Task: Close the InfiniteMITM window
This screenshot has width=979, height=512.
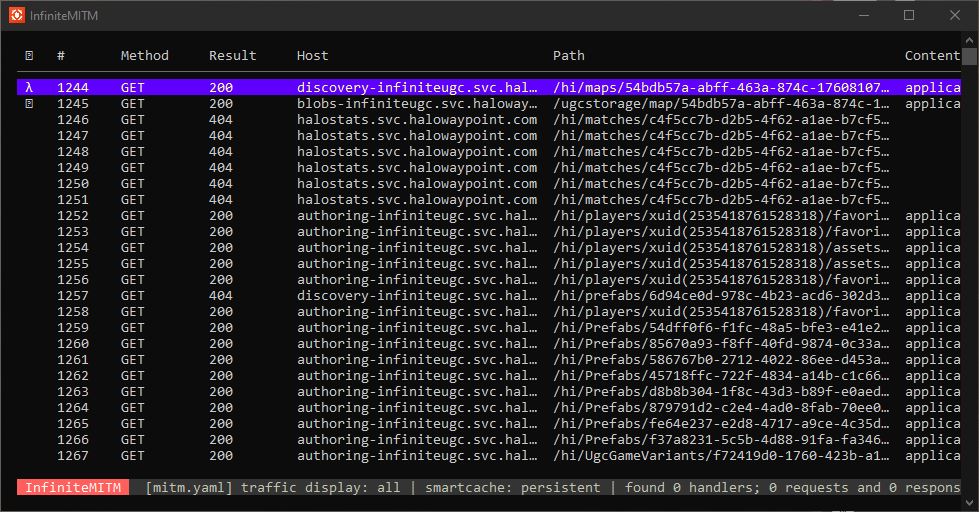Action: (955, 15)
